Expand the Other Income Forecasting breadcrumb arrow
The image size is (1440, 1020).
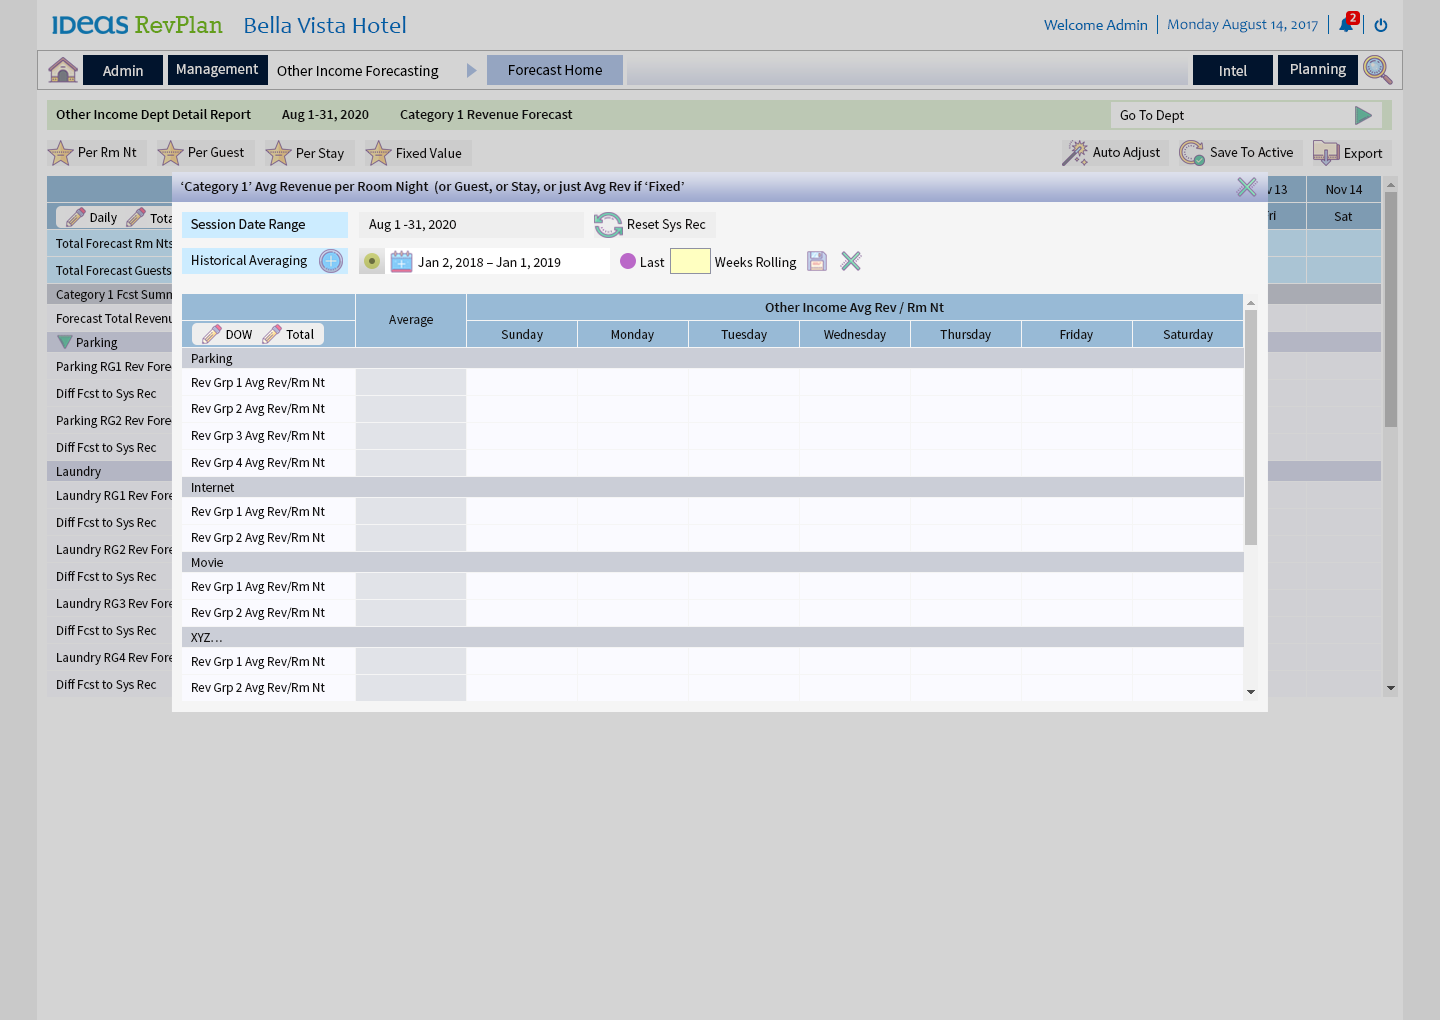pos(472,71)
